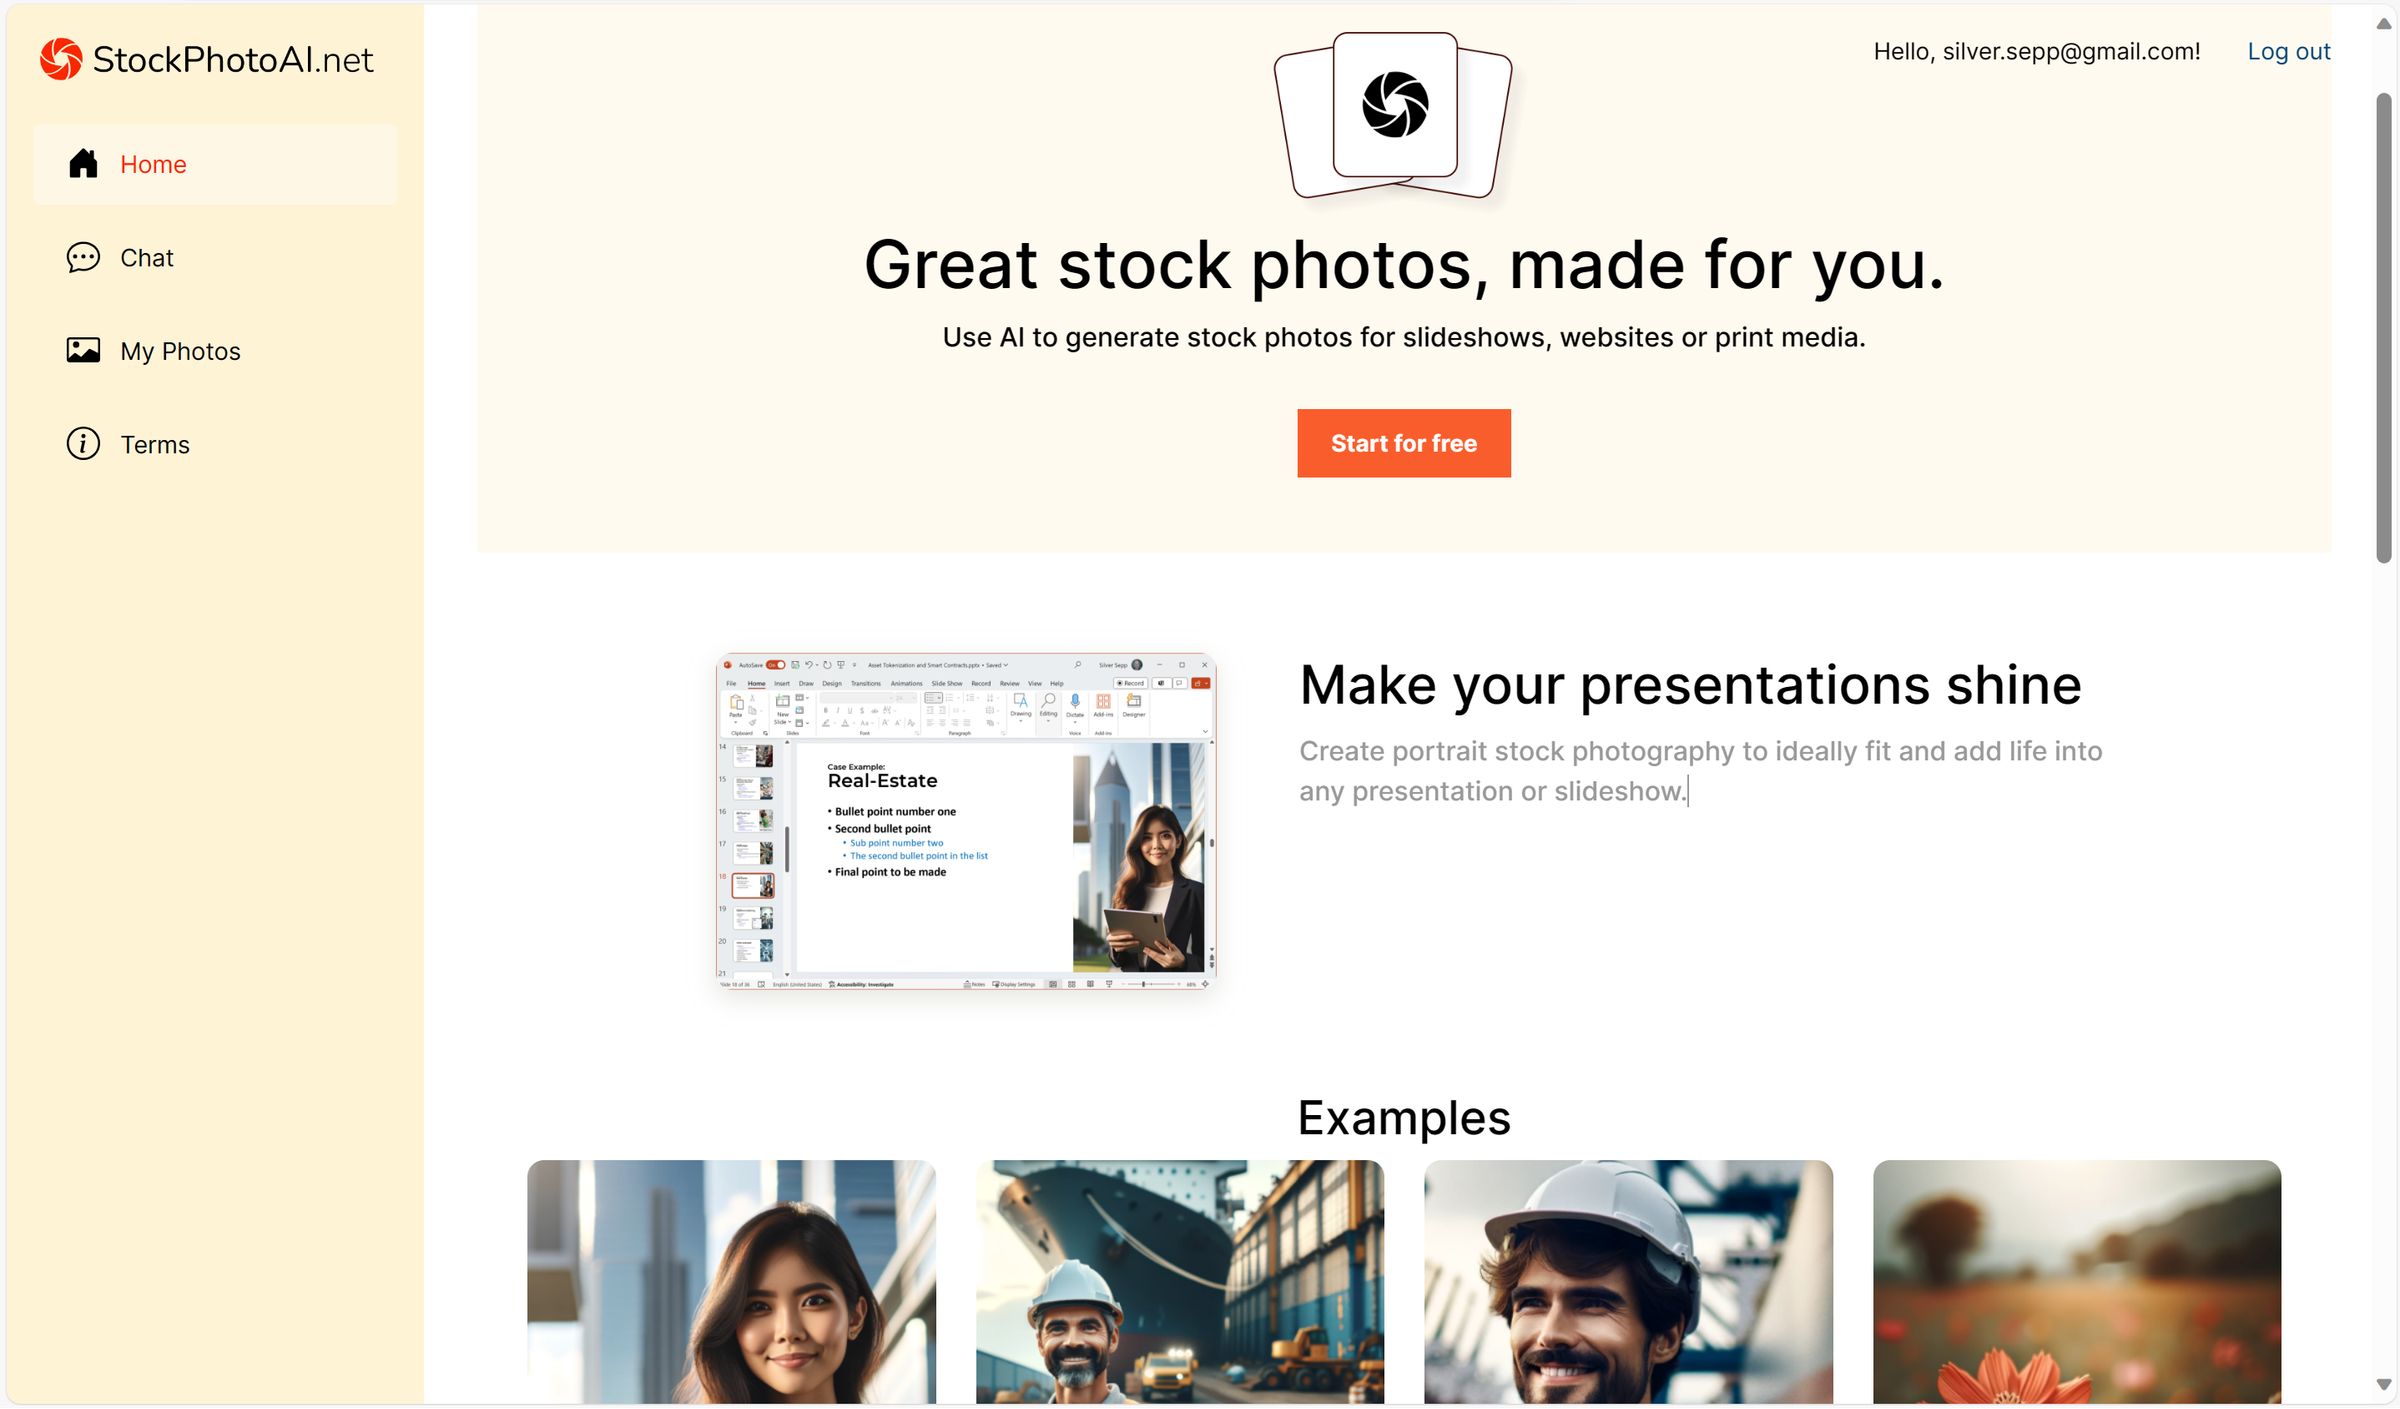Select the Home house icon in the sidebar

(x=83, y=164)
